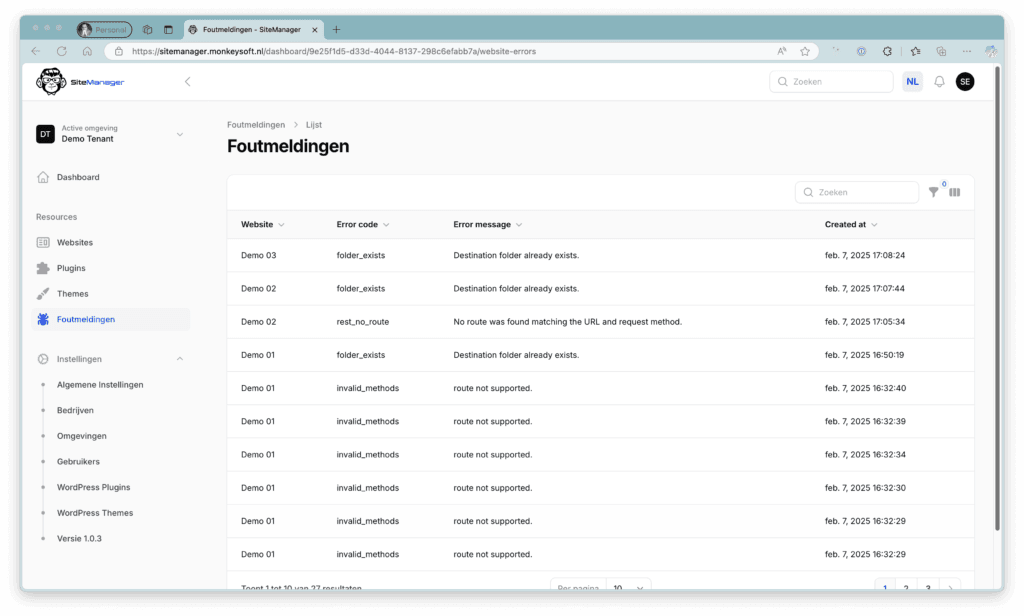The height and width of the screenshot is (616, 1024).
Task: Select the Websites icon in the sidebar
Action: click(41, 242)
